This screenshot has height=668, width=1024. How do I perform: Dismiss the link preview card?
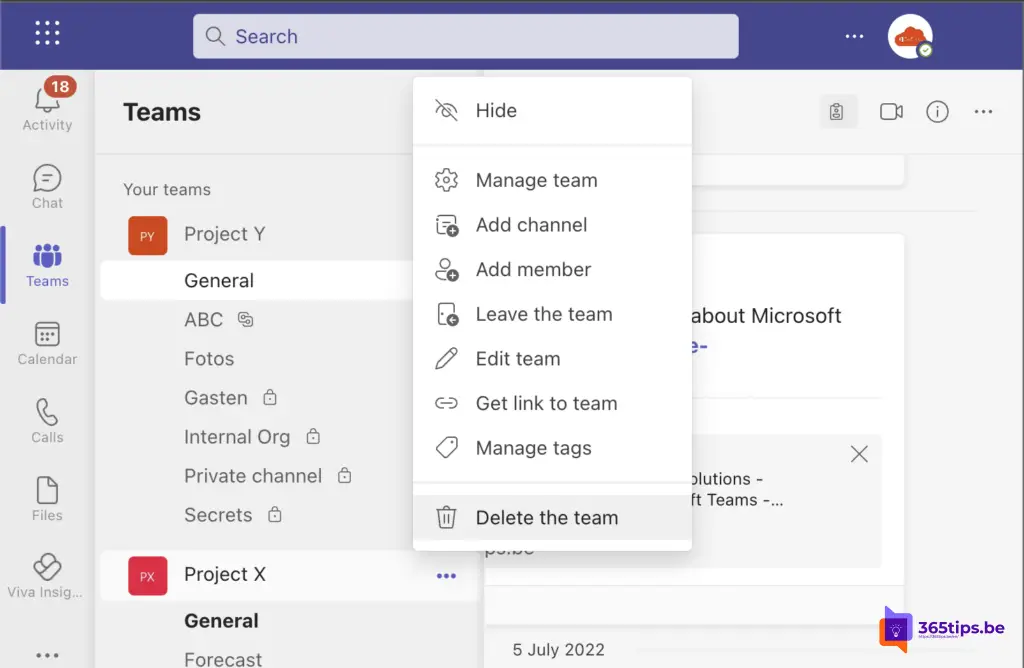tap(858, 454)
